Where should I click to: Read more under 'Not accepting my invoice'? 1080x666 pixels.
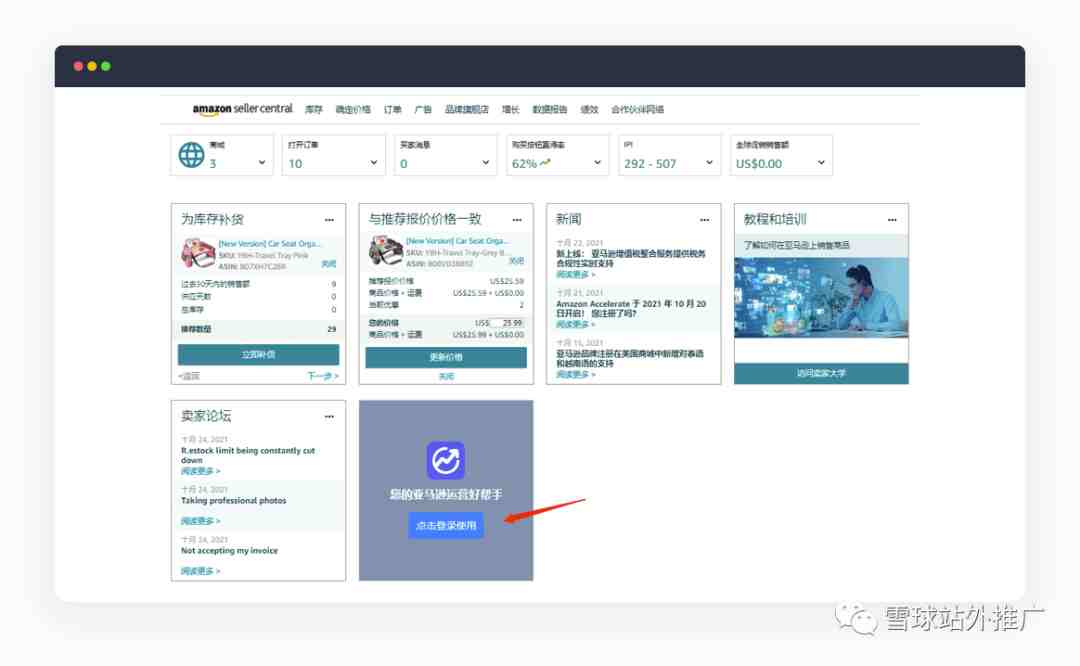pos(200,572)
